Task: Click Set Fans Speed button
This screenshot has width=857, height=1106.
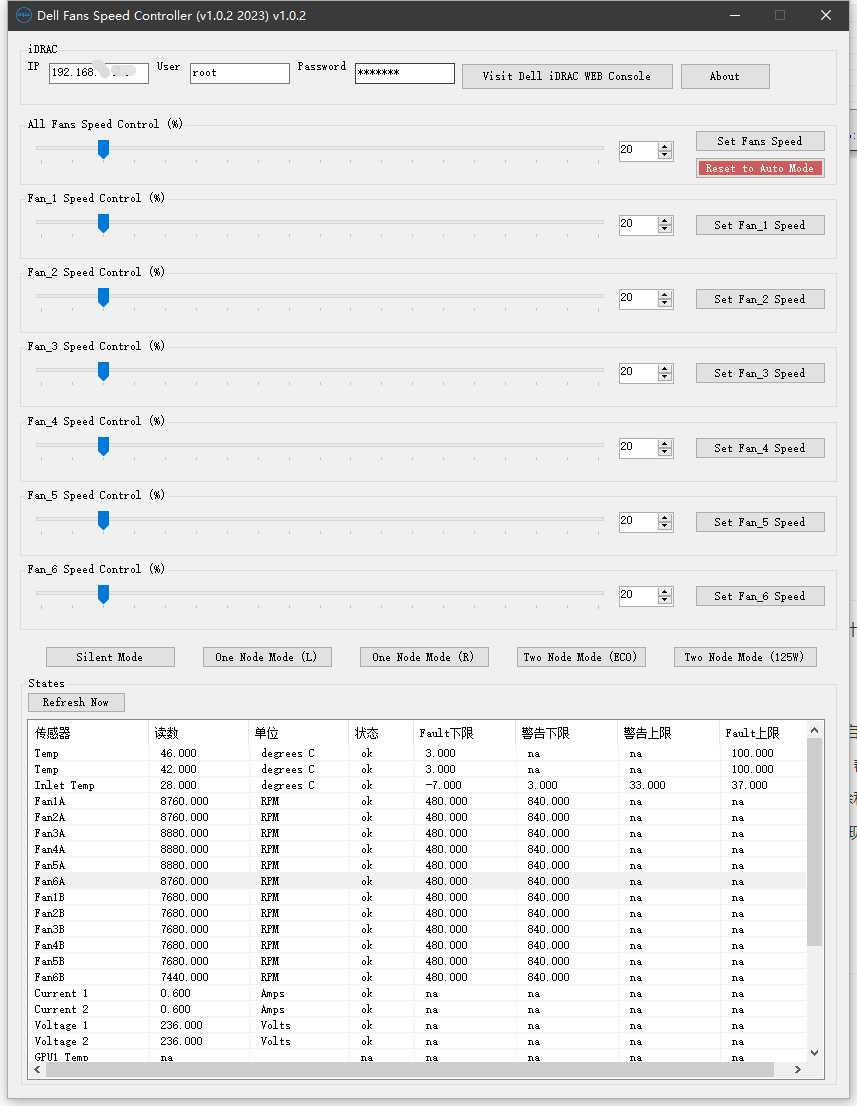Action: tap(760, 141)
